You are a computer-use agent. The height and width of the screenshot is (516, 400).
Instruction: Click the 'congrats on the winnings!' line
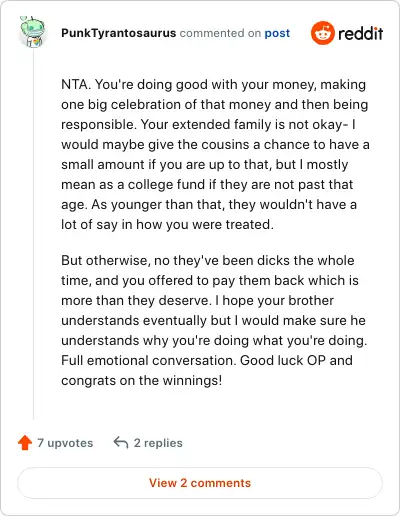pos(141,380)
